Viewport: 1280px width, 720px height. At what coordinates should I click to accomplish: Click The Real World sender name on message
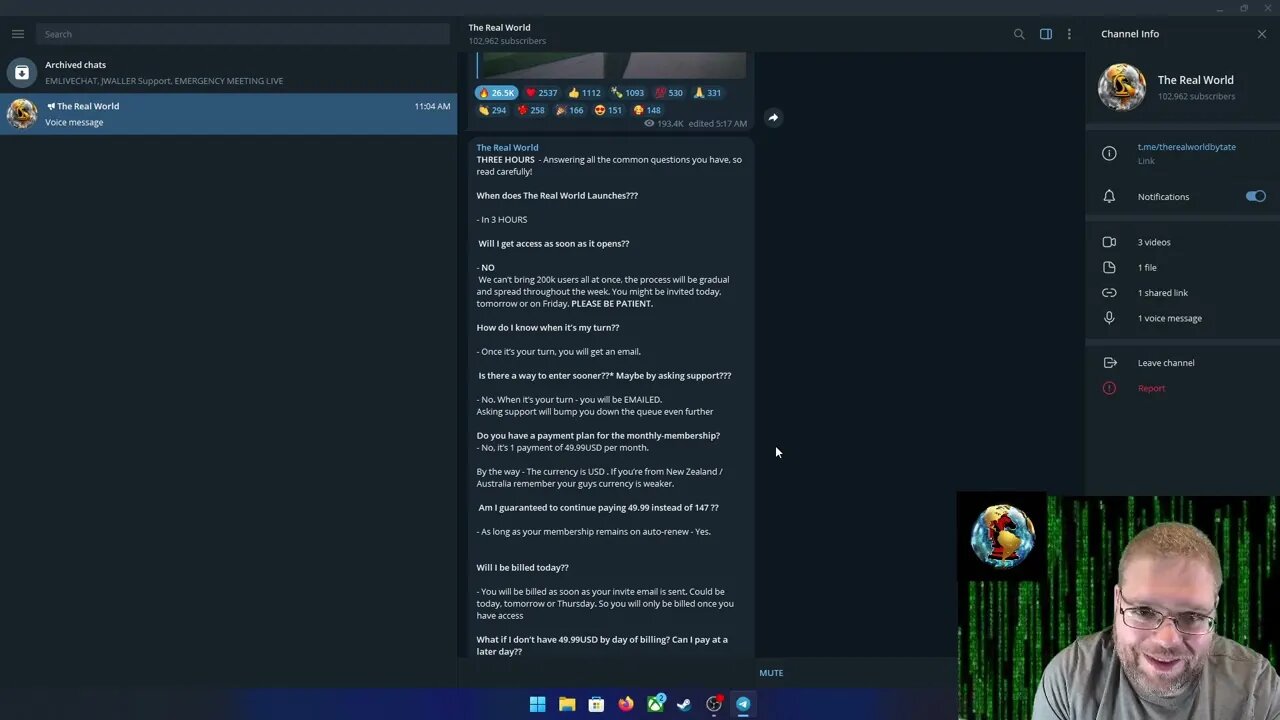click(507, 148)
